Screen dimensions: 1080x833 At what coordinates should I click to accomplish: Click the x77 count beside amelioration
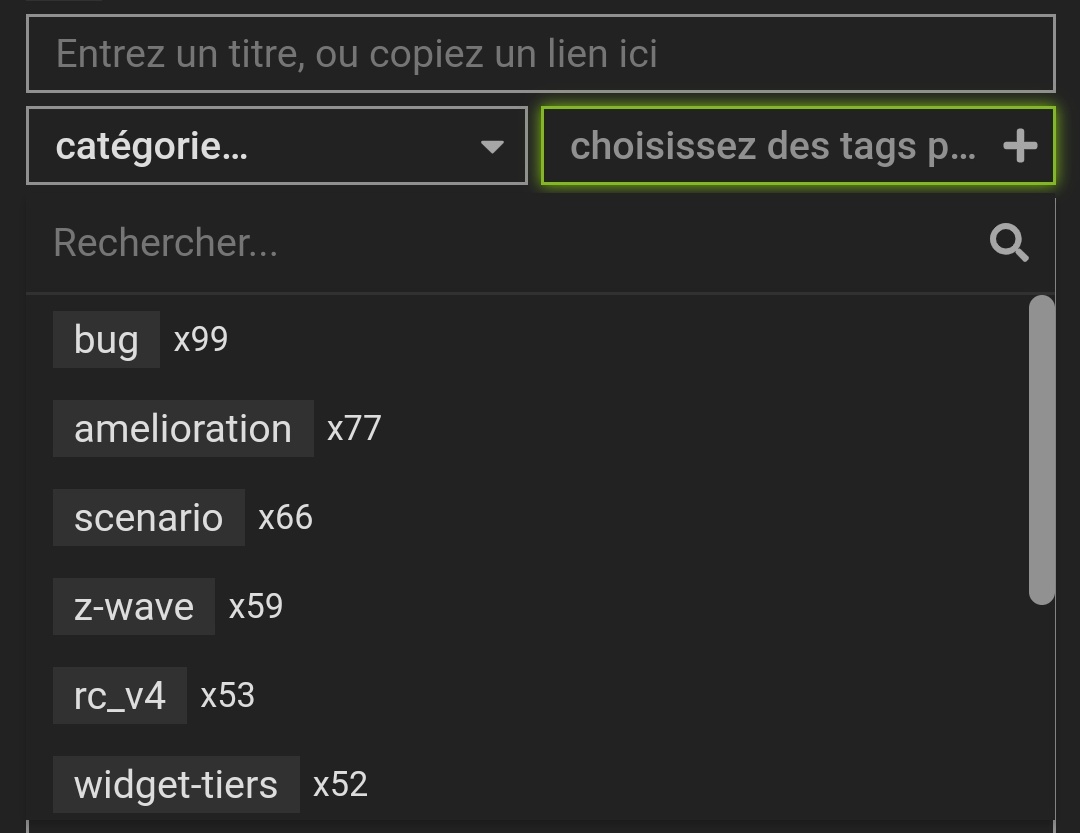(x=354, y=429)
